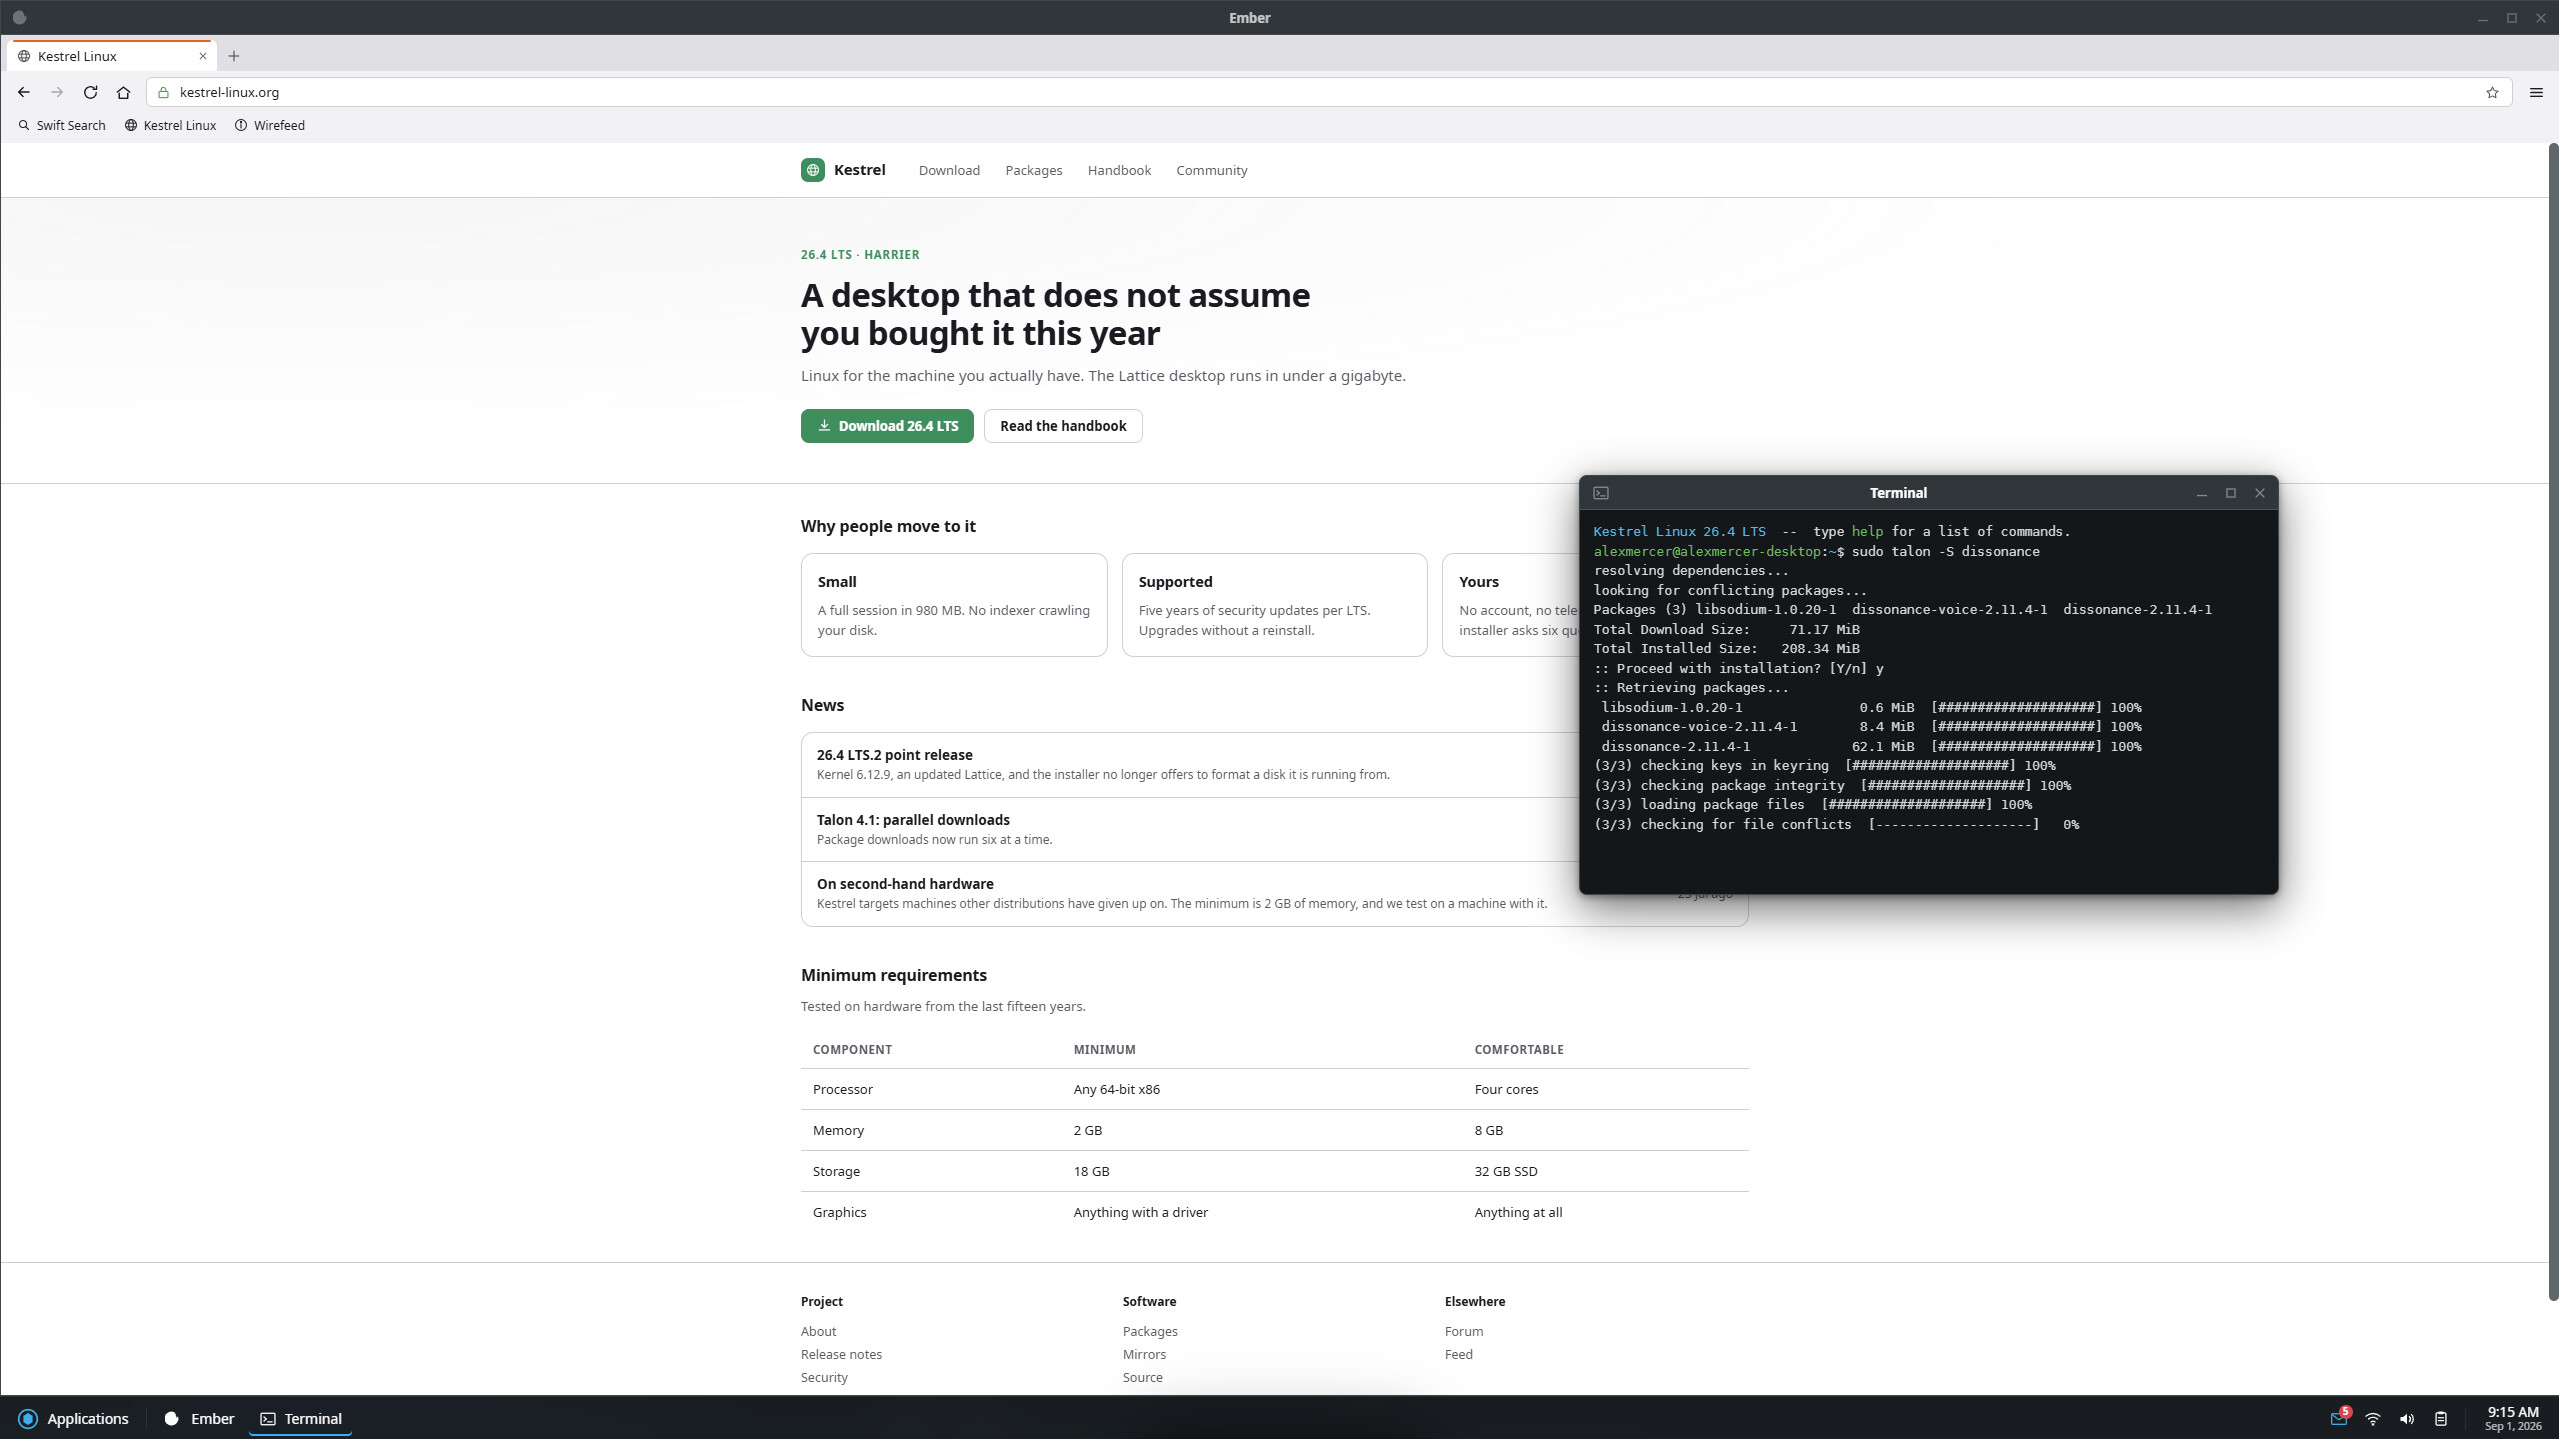Open a new tab with the plus icon

(234, 56)
